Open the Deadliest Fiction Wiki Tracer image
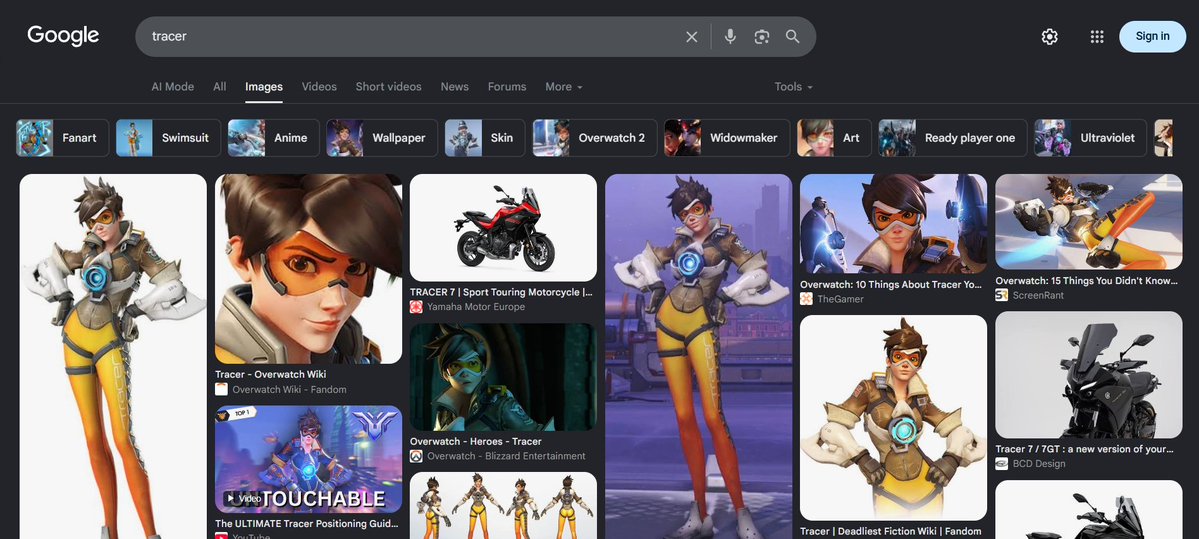This screenshot has width=1199, height=539. tap(893, 417)
